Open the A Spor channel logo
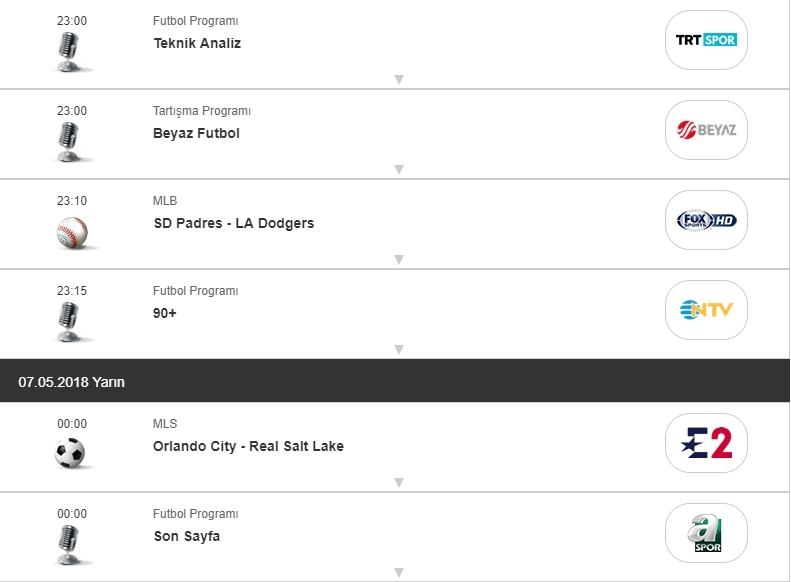This screenshot has height=582, width=791. click(706, 533)
